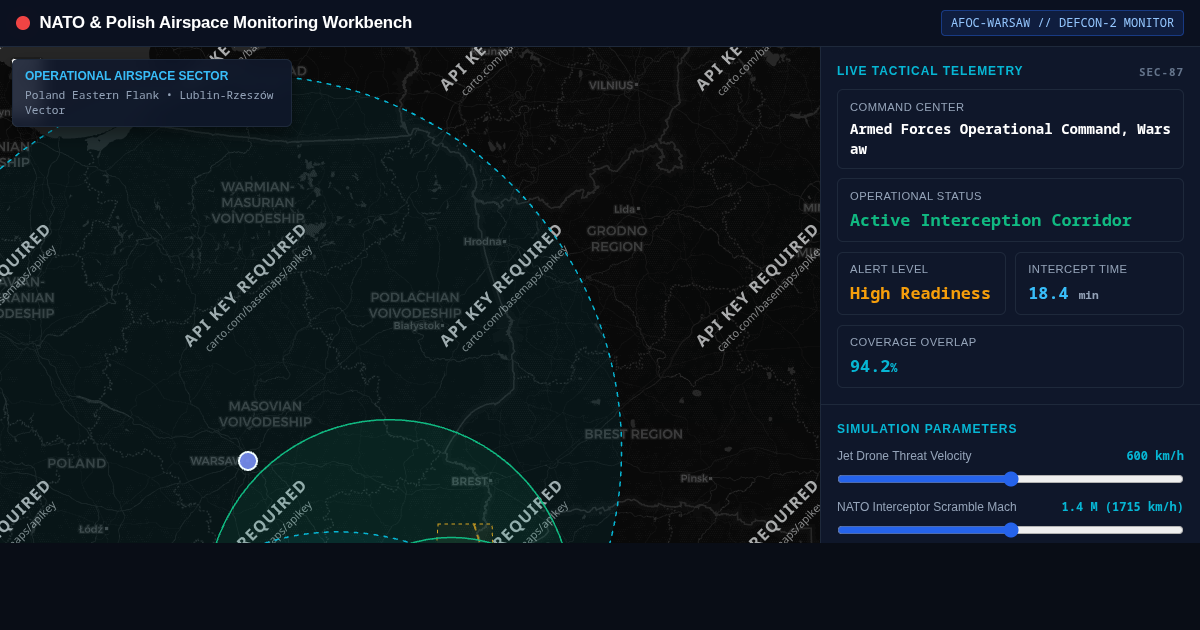This screenshot has height=630, width=1200.
Task: Click the Brest Region map label
Action: point(634,434)
